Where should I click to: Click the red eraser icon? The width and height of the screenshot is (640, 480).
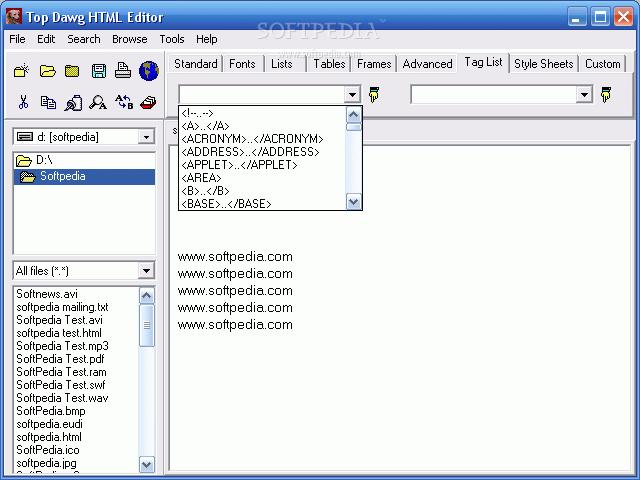tap(148, 102)
